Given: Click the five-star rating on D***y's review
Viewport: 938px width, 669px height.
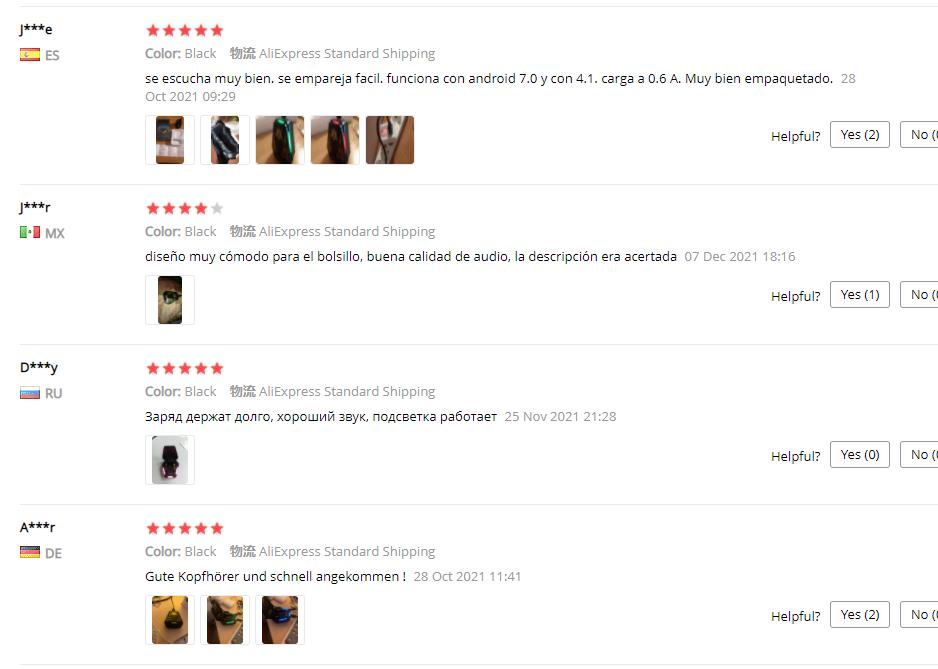Looking at the screenshot, I should pos(185,369).
